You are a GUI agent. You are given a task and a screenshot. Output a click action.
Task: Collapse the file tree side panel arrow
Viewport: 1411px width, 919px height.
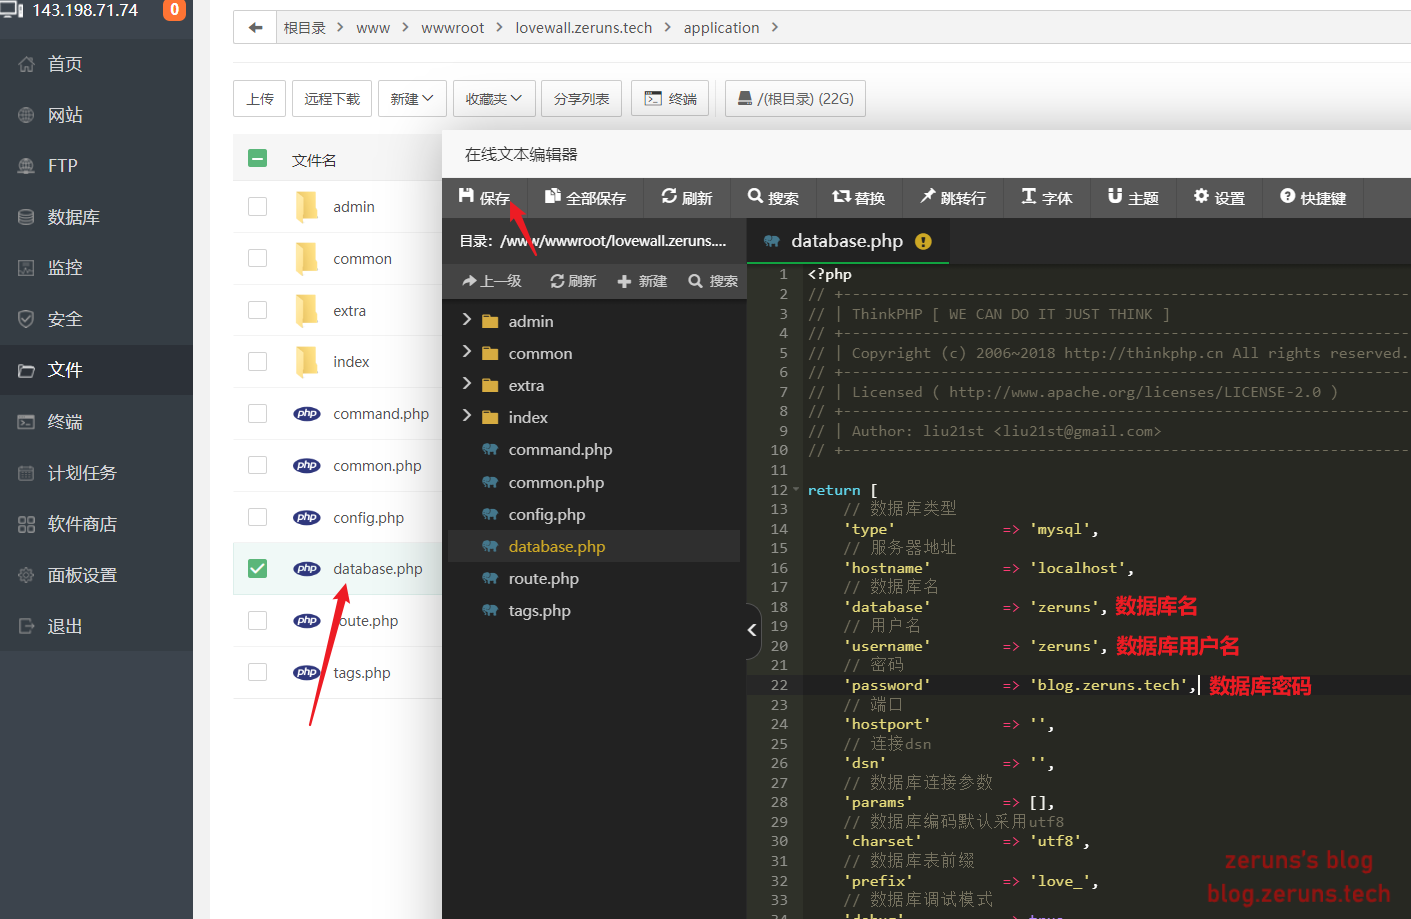coord(752,630)
